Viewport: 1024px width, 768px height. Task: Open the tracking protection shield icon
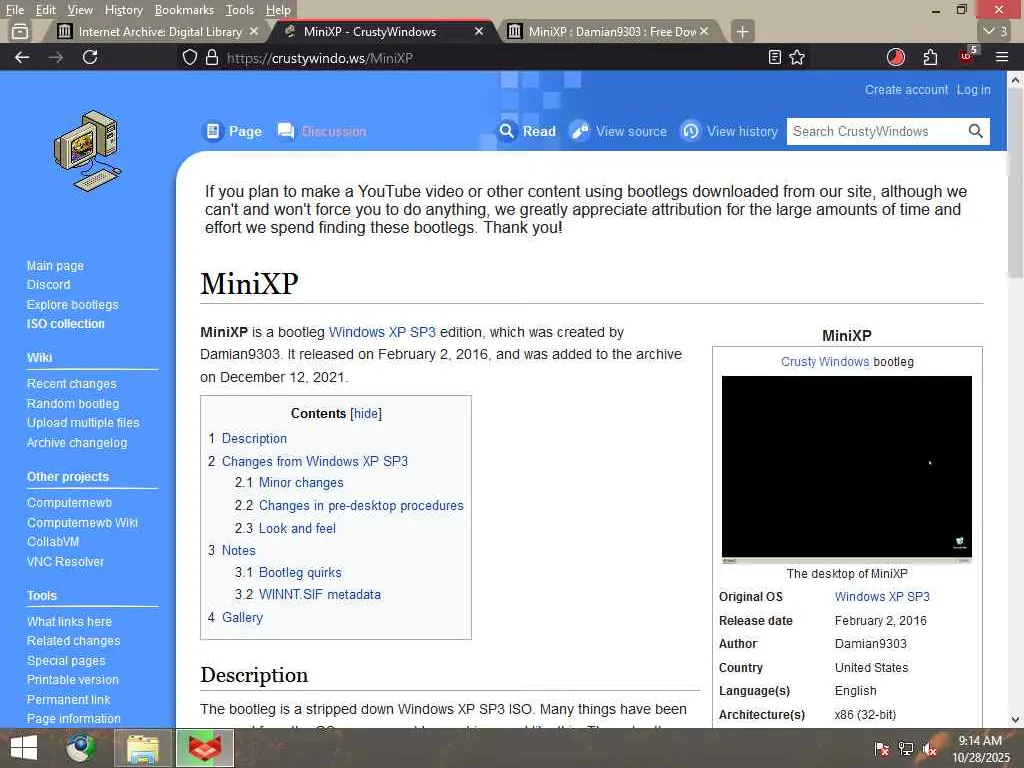pos(189,57)
